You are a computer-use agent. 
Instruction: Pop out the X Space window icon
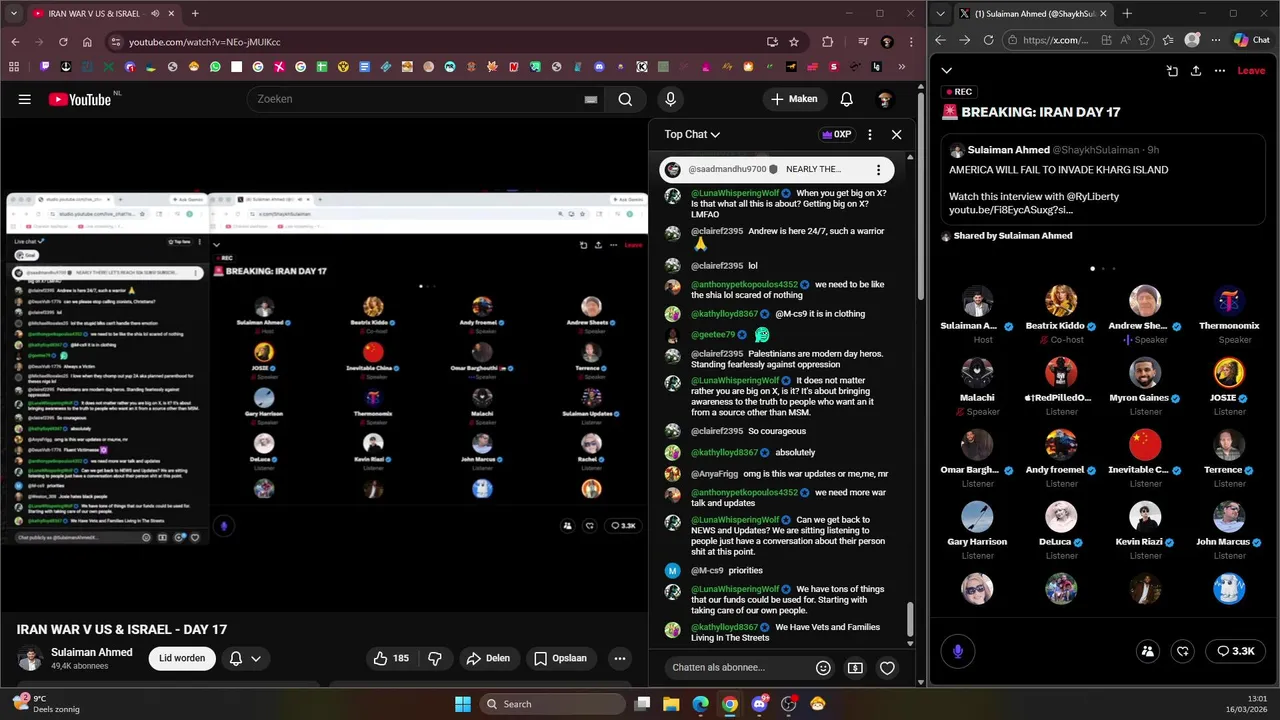(x=1172, y=71)
